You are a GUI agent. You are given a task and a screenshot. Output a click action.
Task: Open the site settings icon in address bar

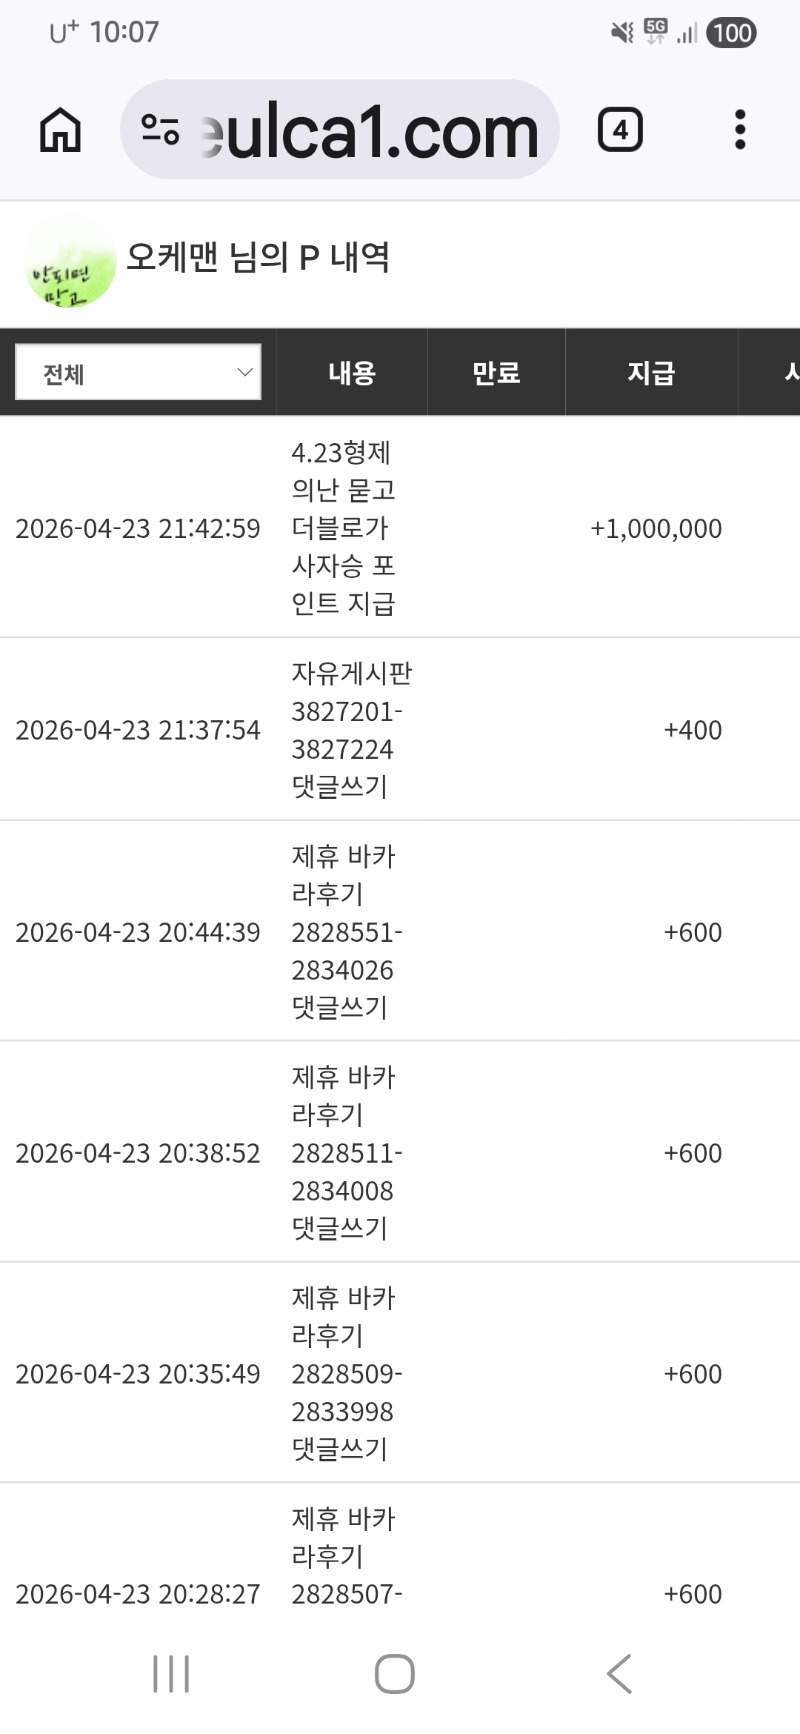click(x=160, y=130)
